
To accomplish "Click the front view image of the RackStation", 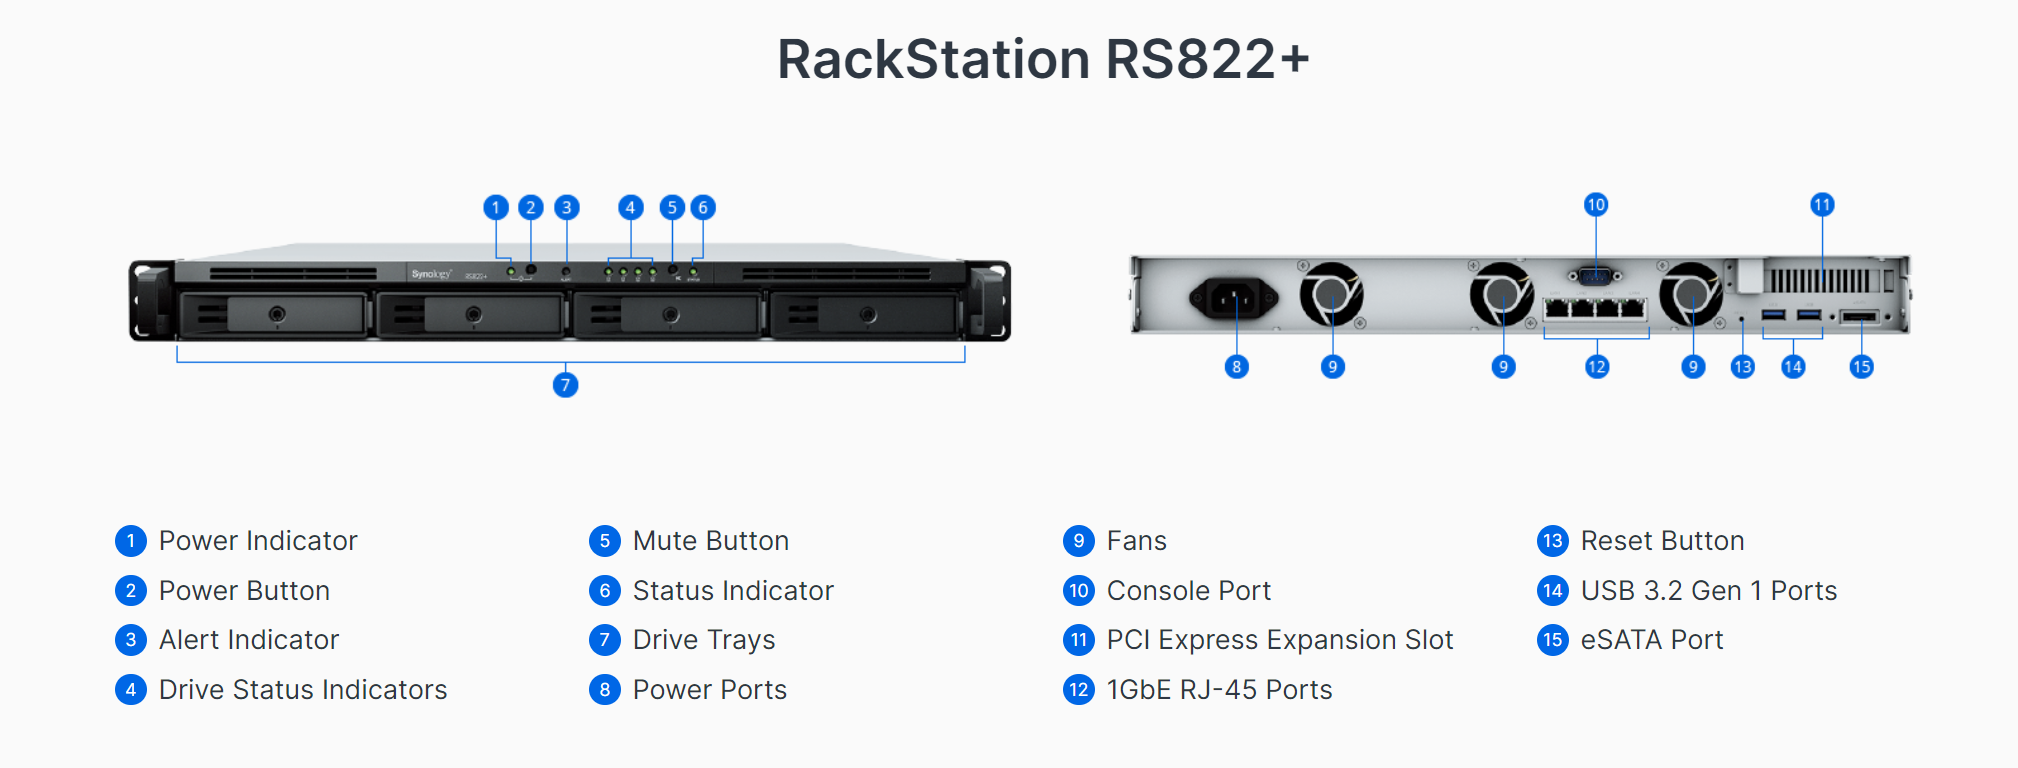I will [x=570, y=292].
